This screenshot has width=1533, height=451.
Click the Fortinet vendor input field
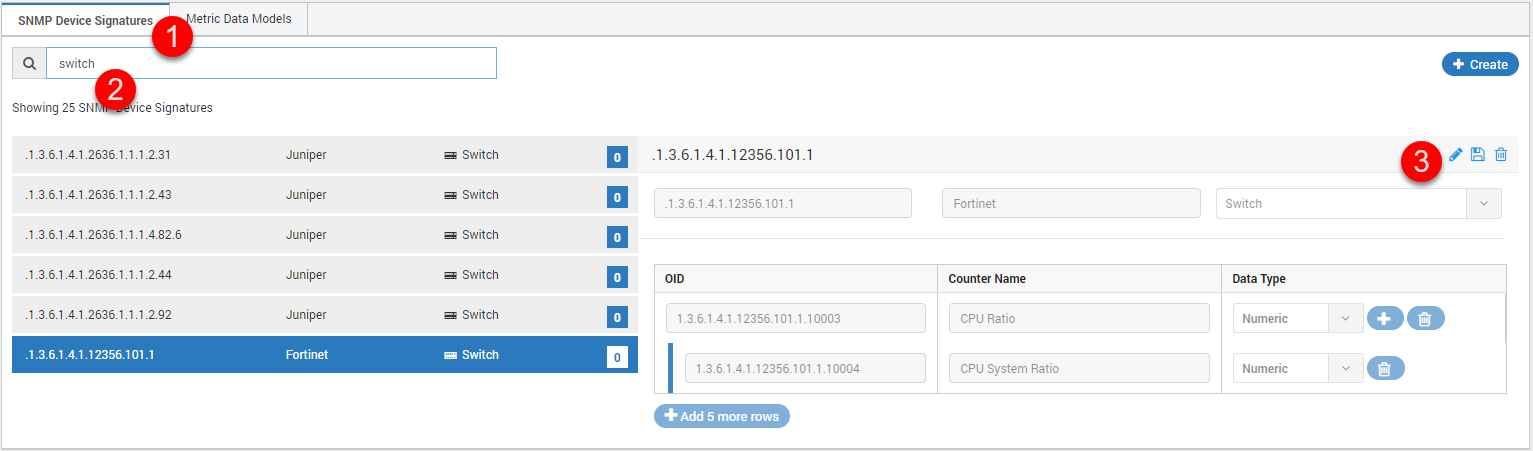coord(1071,203)
